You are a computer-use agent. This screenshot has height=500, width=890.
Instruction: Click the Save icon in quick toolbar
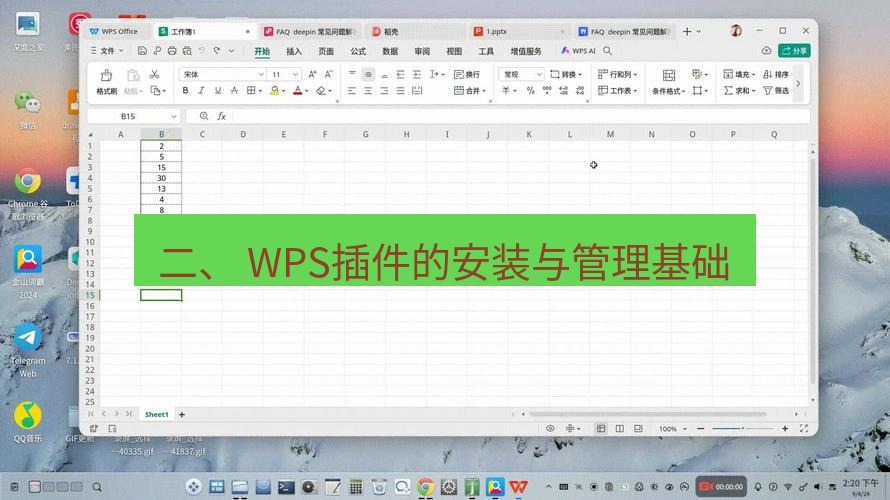(x=142, y=51)
